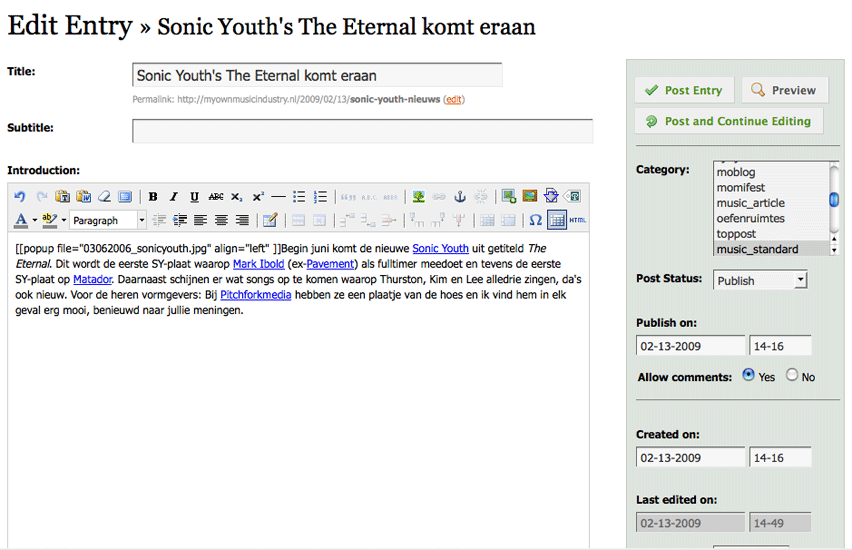
Task: Toggle bold formatting
Action: pyautogui.click(x=153, y=197)
